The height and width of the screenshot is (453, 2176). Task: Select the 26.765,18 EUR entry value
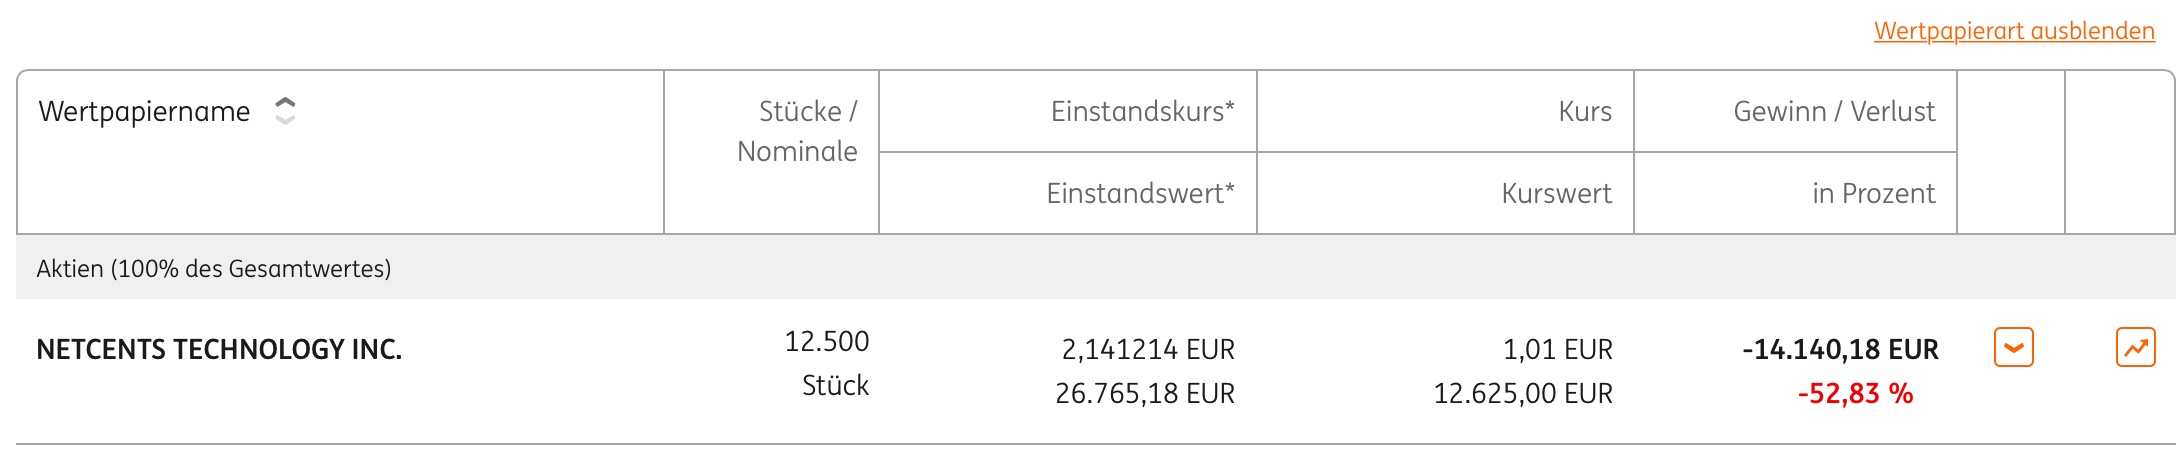(x=1144, y=393)
